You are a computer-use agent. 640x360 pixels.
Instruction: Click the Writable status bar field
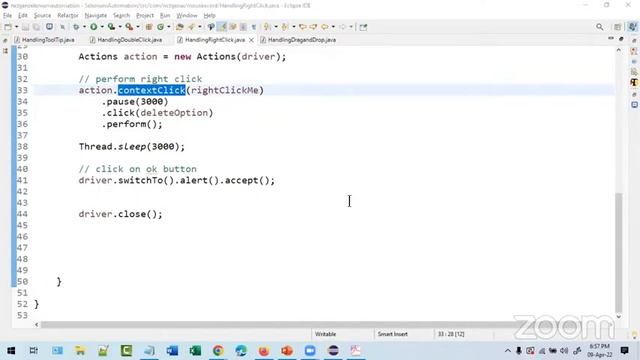click(325, 334)
